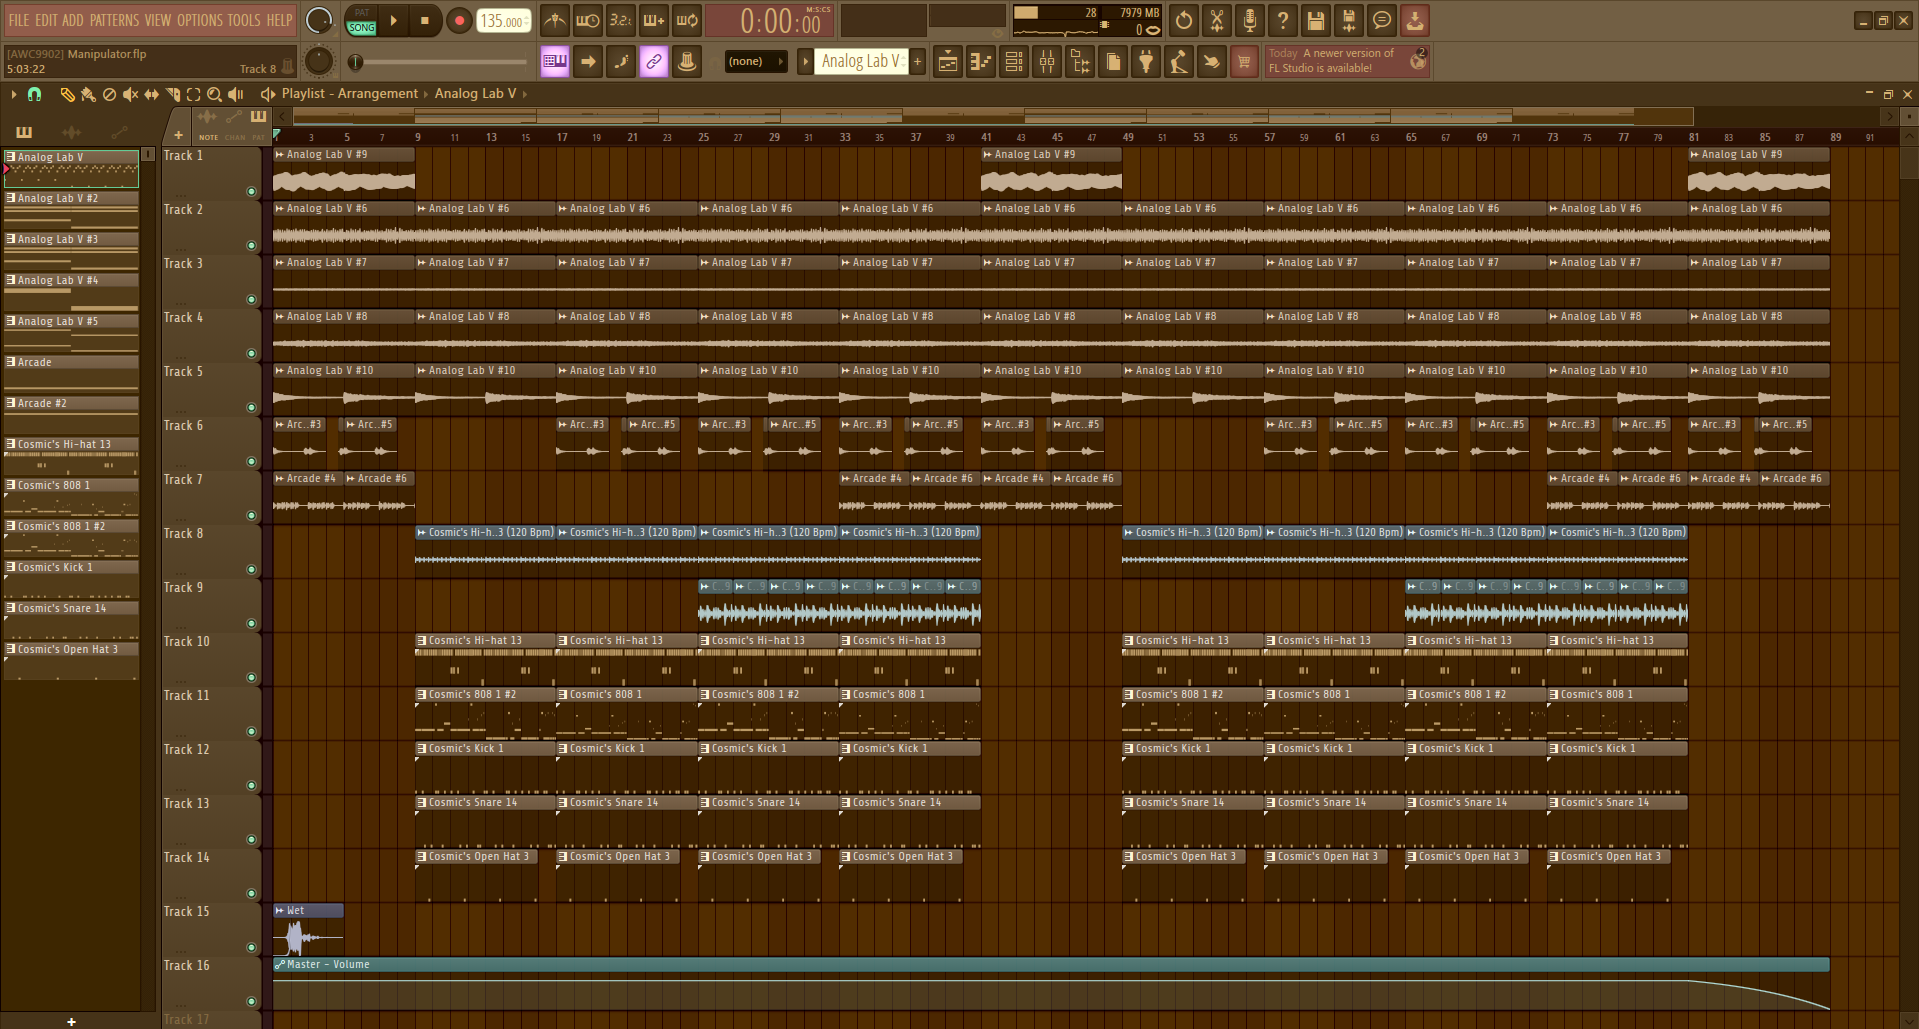Open the FILE menu
Screen dimensions: 1919x1029
click(x=19, y=20)
